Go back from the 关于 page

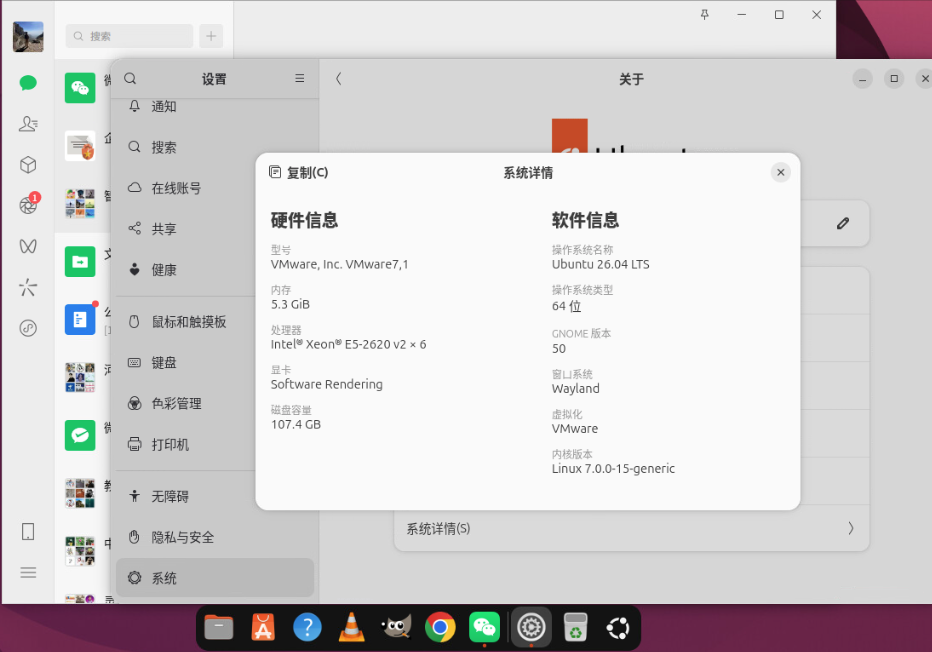338,78
